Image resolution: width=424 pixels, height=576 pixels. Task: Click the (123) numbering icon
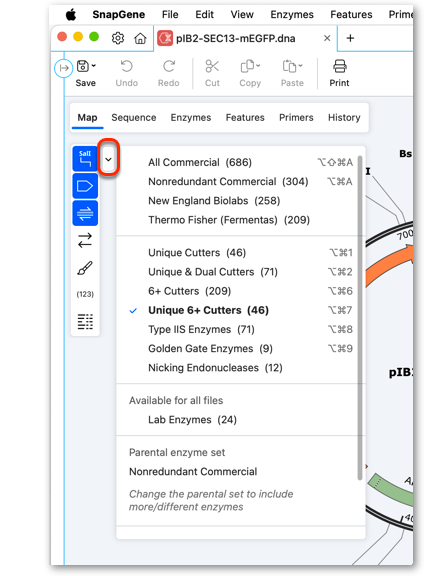coord(85,294)
